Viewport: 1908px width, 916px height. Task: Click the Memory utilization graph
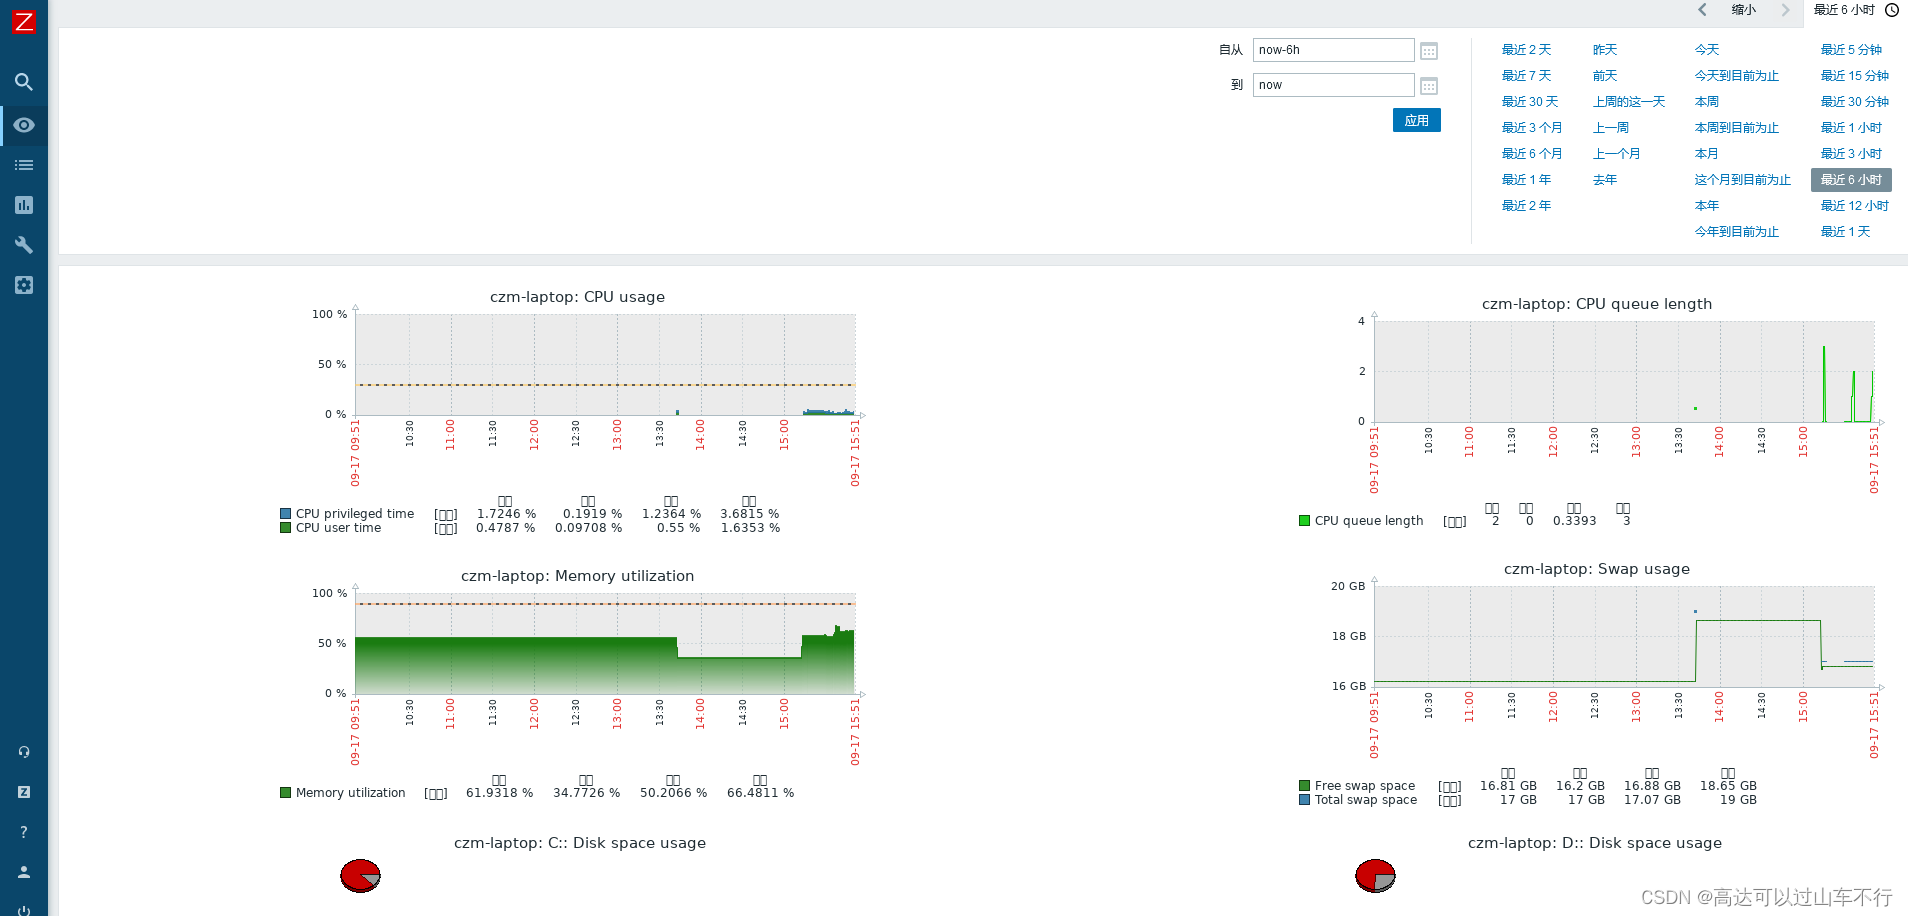point(605,644)
